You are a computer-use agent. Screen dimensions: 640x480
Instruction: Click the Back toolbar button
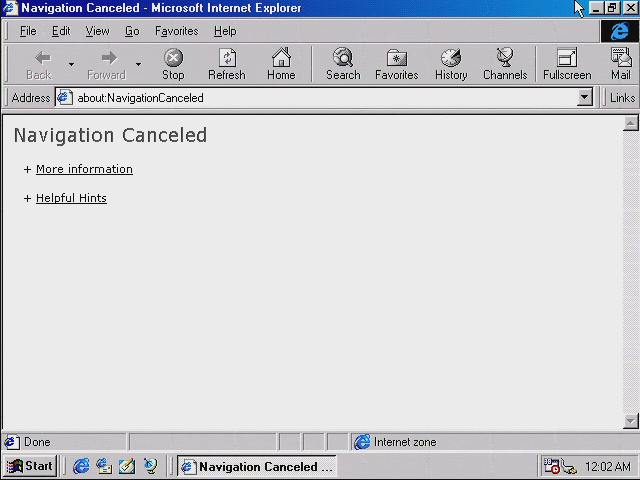[x=40, y=64]
